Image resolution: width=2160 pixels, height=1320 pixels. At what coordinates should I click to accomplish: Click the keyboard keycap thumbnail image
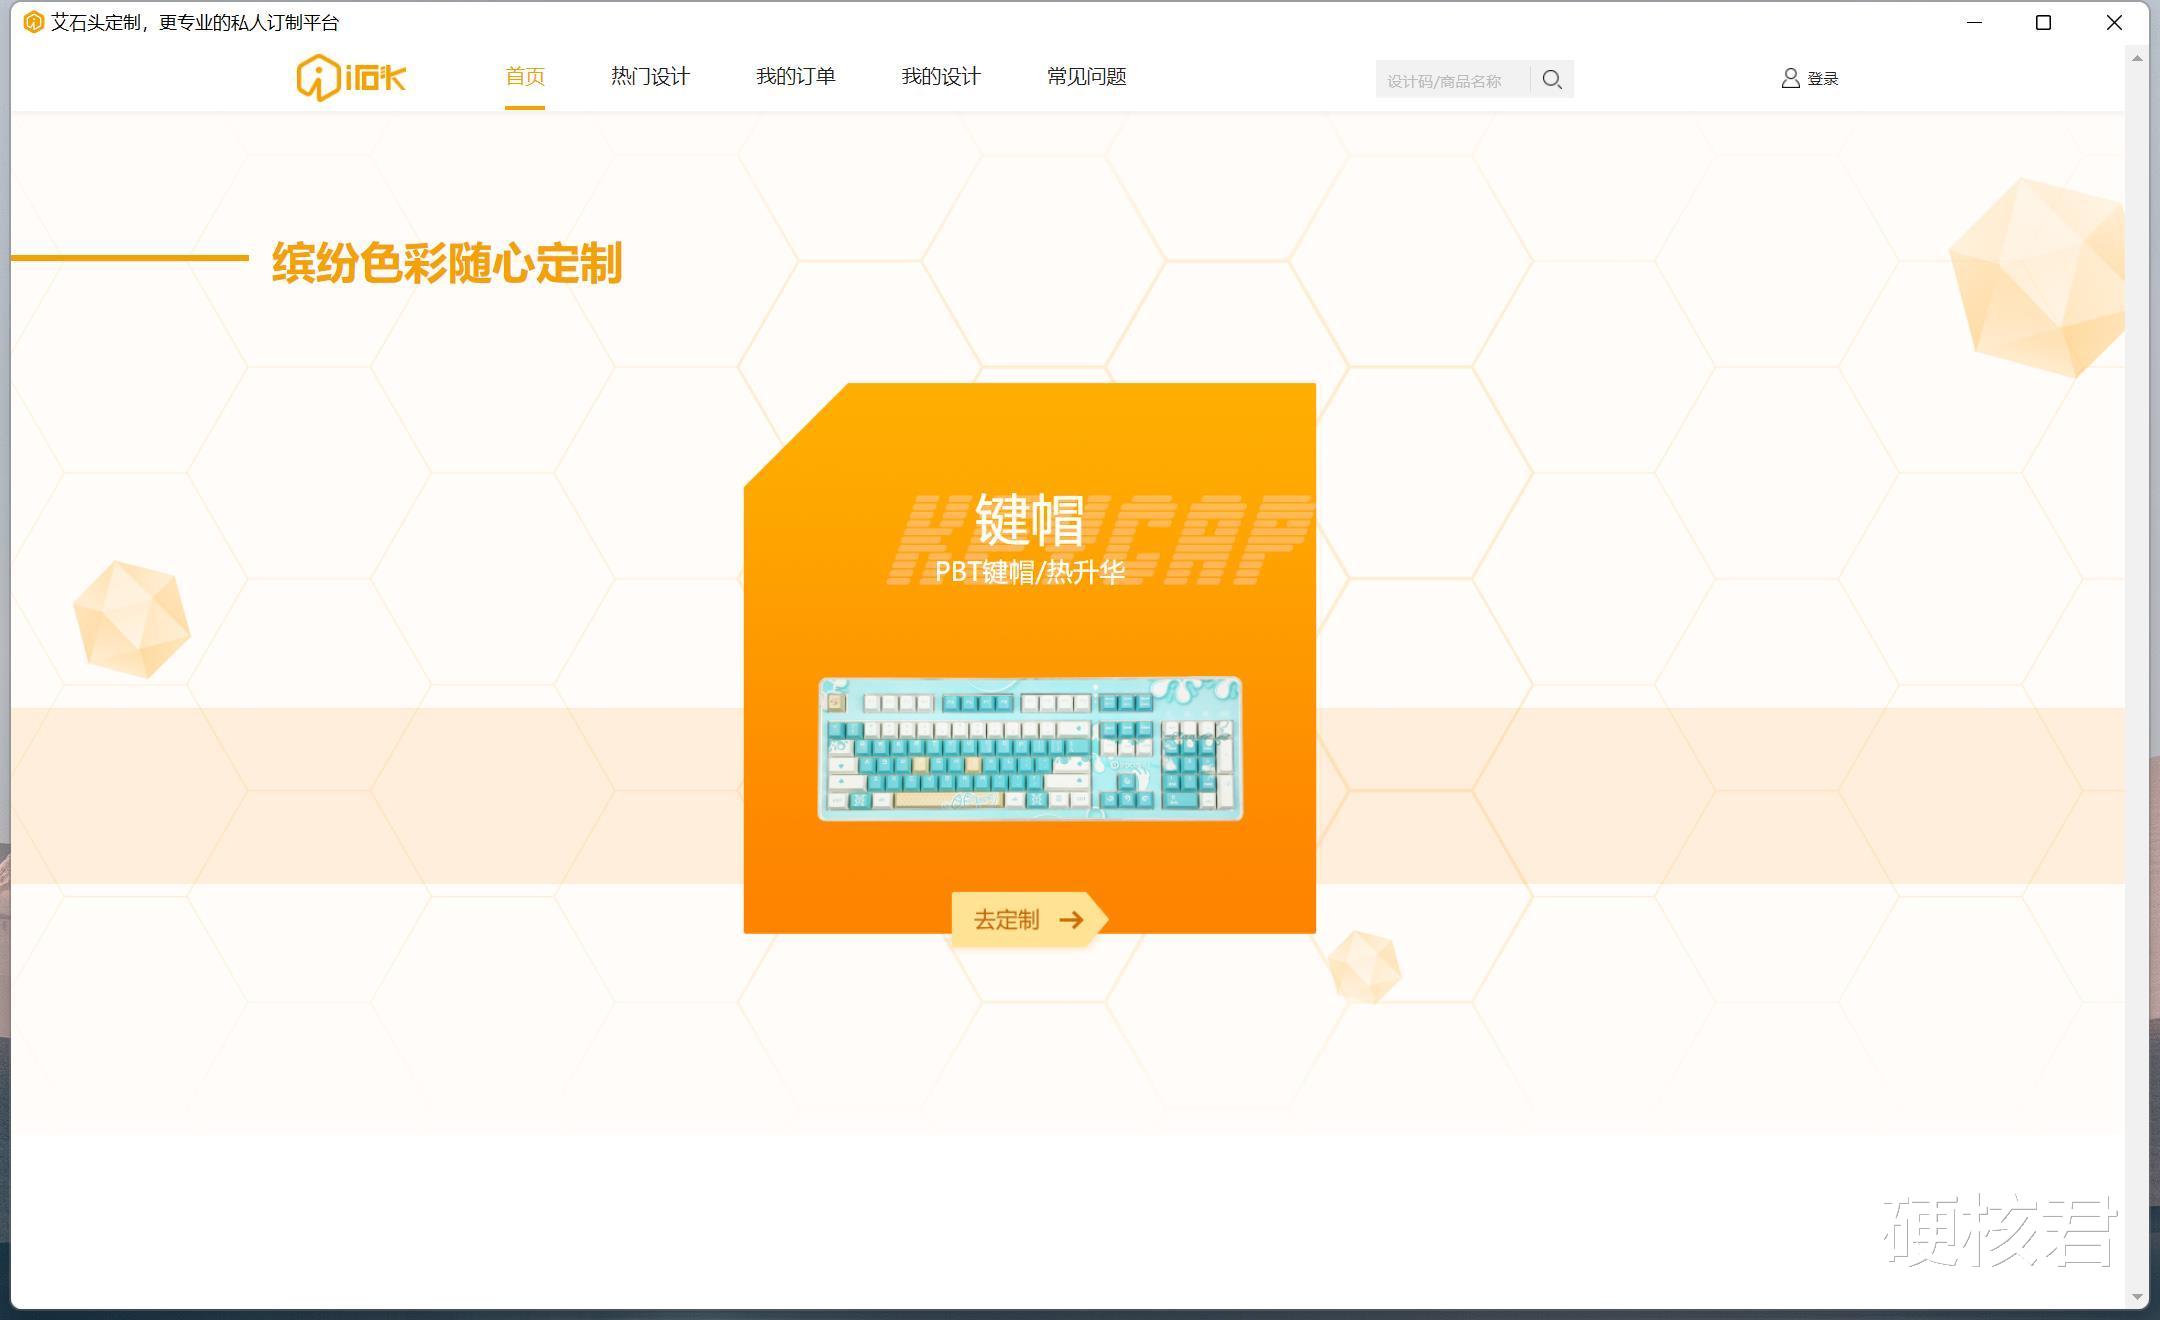click(1030, 748)
